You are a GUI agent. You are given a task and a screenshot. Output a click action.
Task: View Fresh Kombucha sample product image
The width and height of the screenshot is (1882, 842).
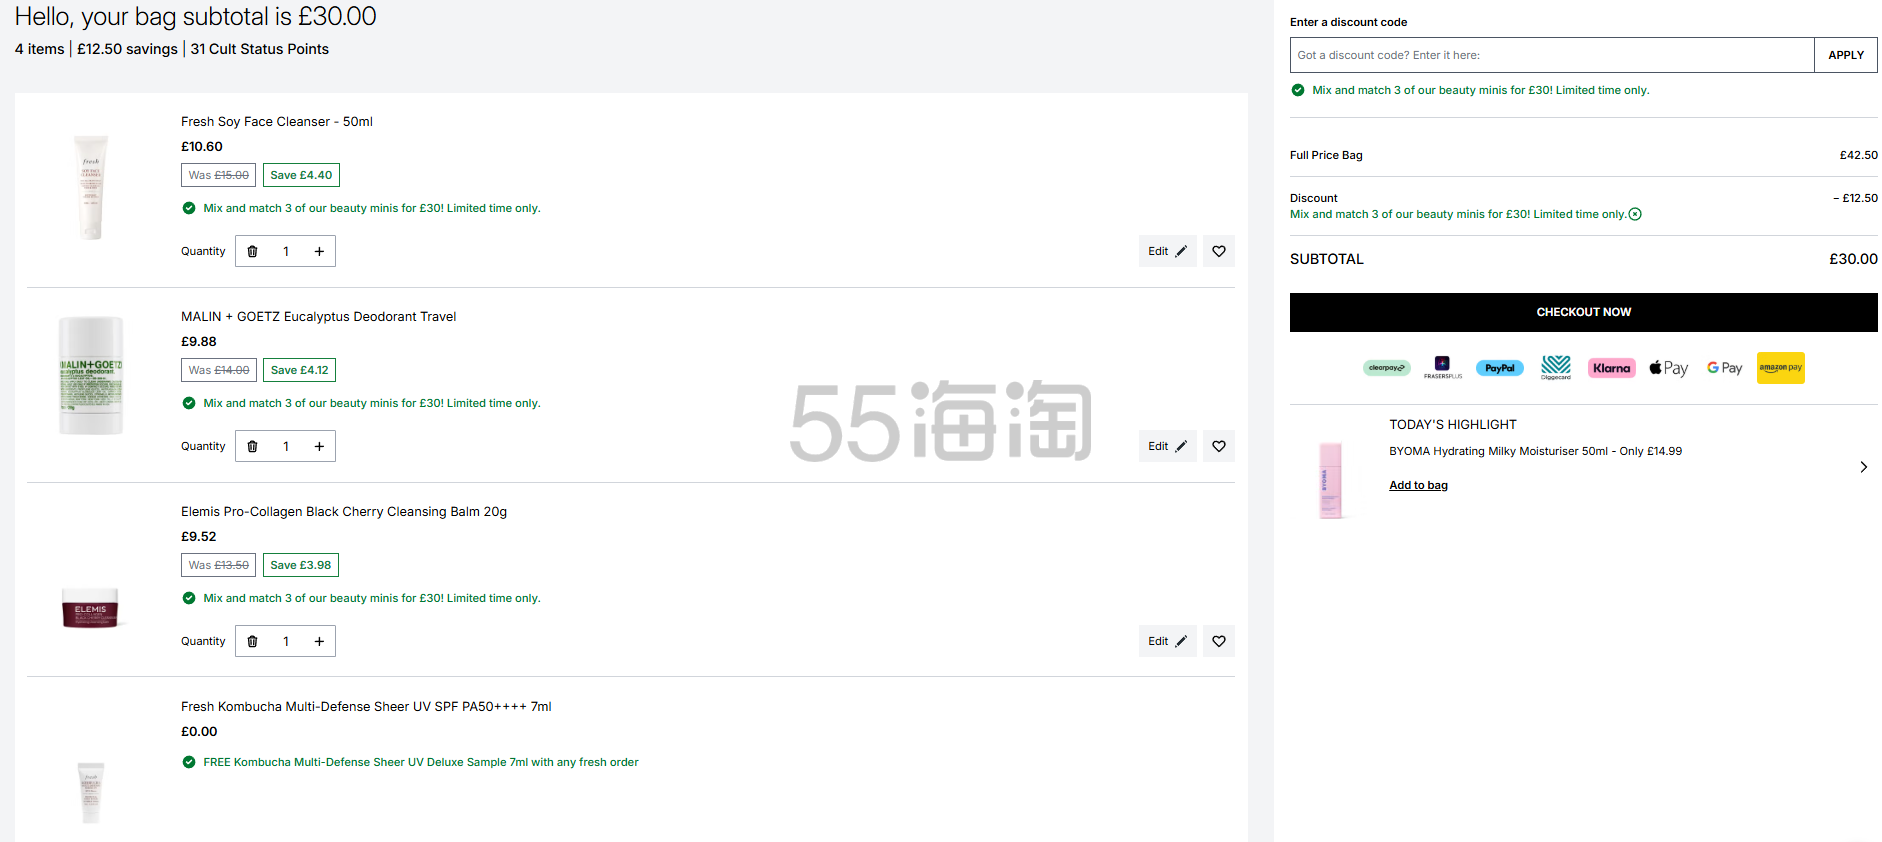click(x=91, y=791)
